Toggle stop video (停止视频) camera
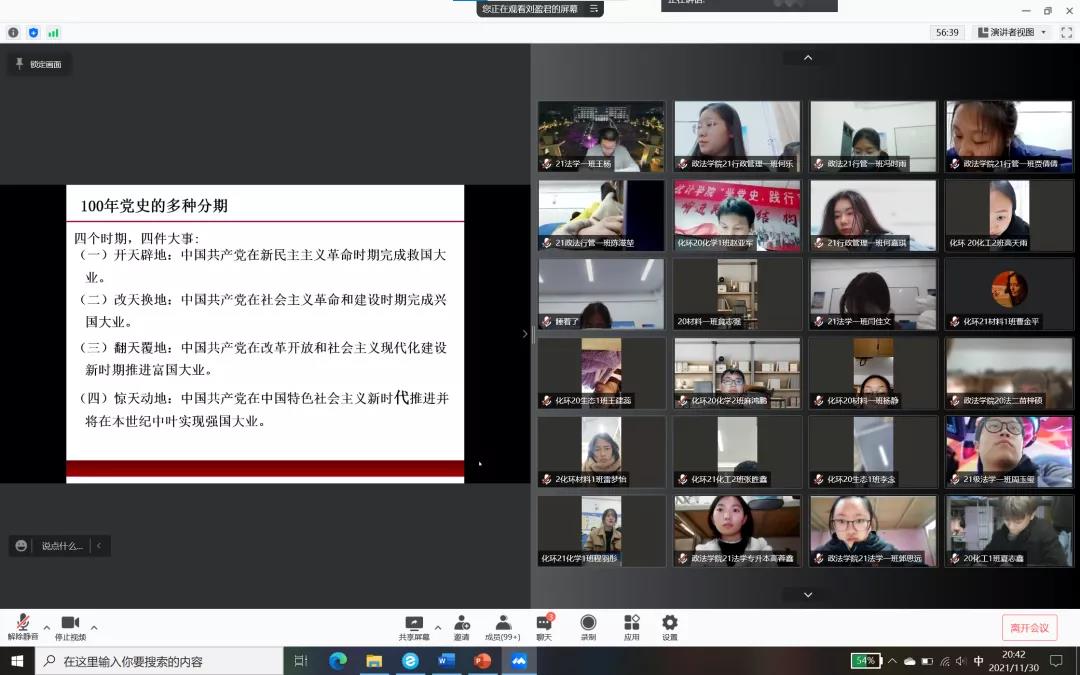1080x675 pixels. [70, 627]
